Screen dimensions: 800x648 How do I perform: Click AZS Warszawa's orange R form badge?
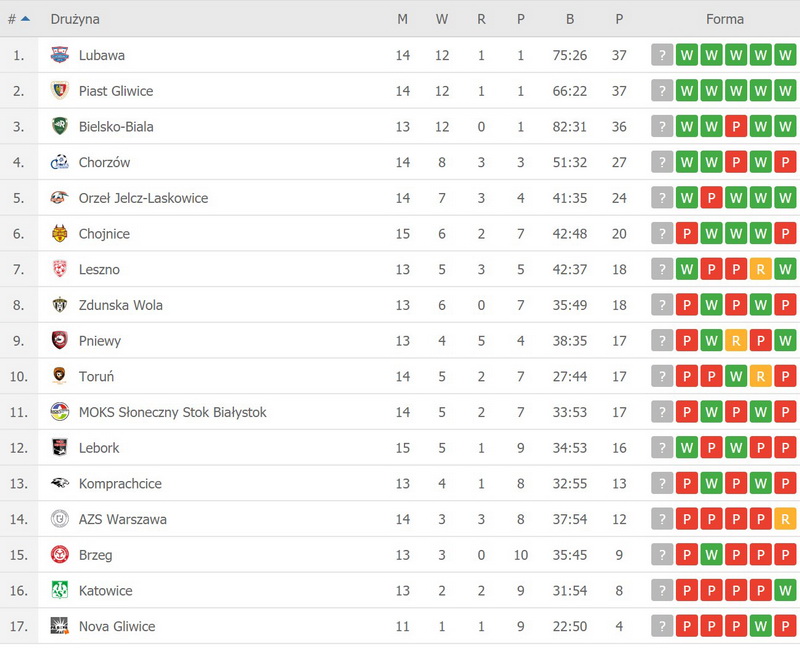[x=785, y=520]
